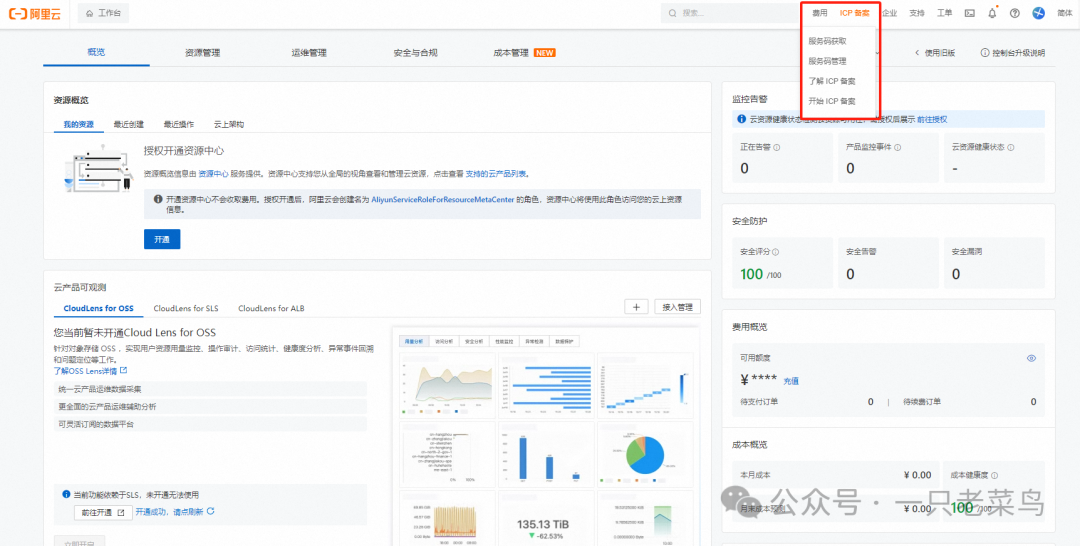Switch to the 概览 tab
The width and height of the screenshot is (1080, 546).
click(x=96, y=52)
